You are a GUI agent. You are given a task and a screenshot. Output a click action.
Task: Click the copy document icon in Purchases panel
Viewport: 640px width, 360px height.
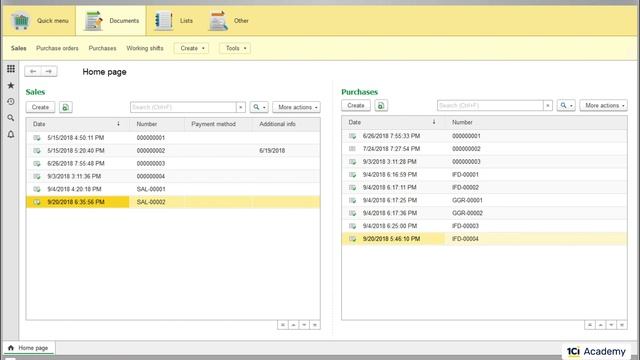[381, 105]
